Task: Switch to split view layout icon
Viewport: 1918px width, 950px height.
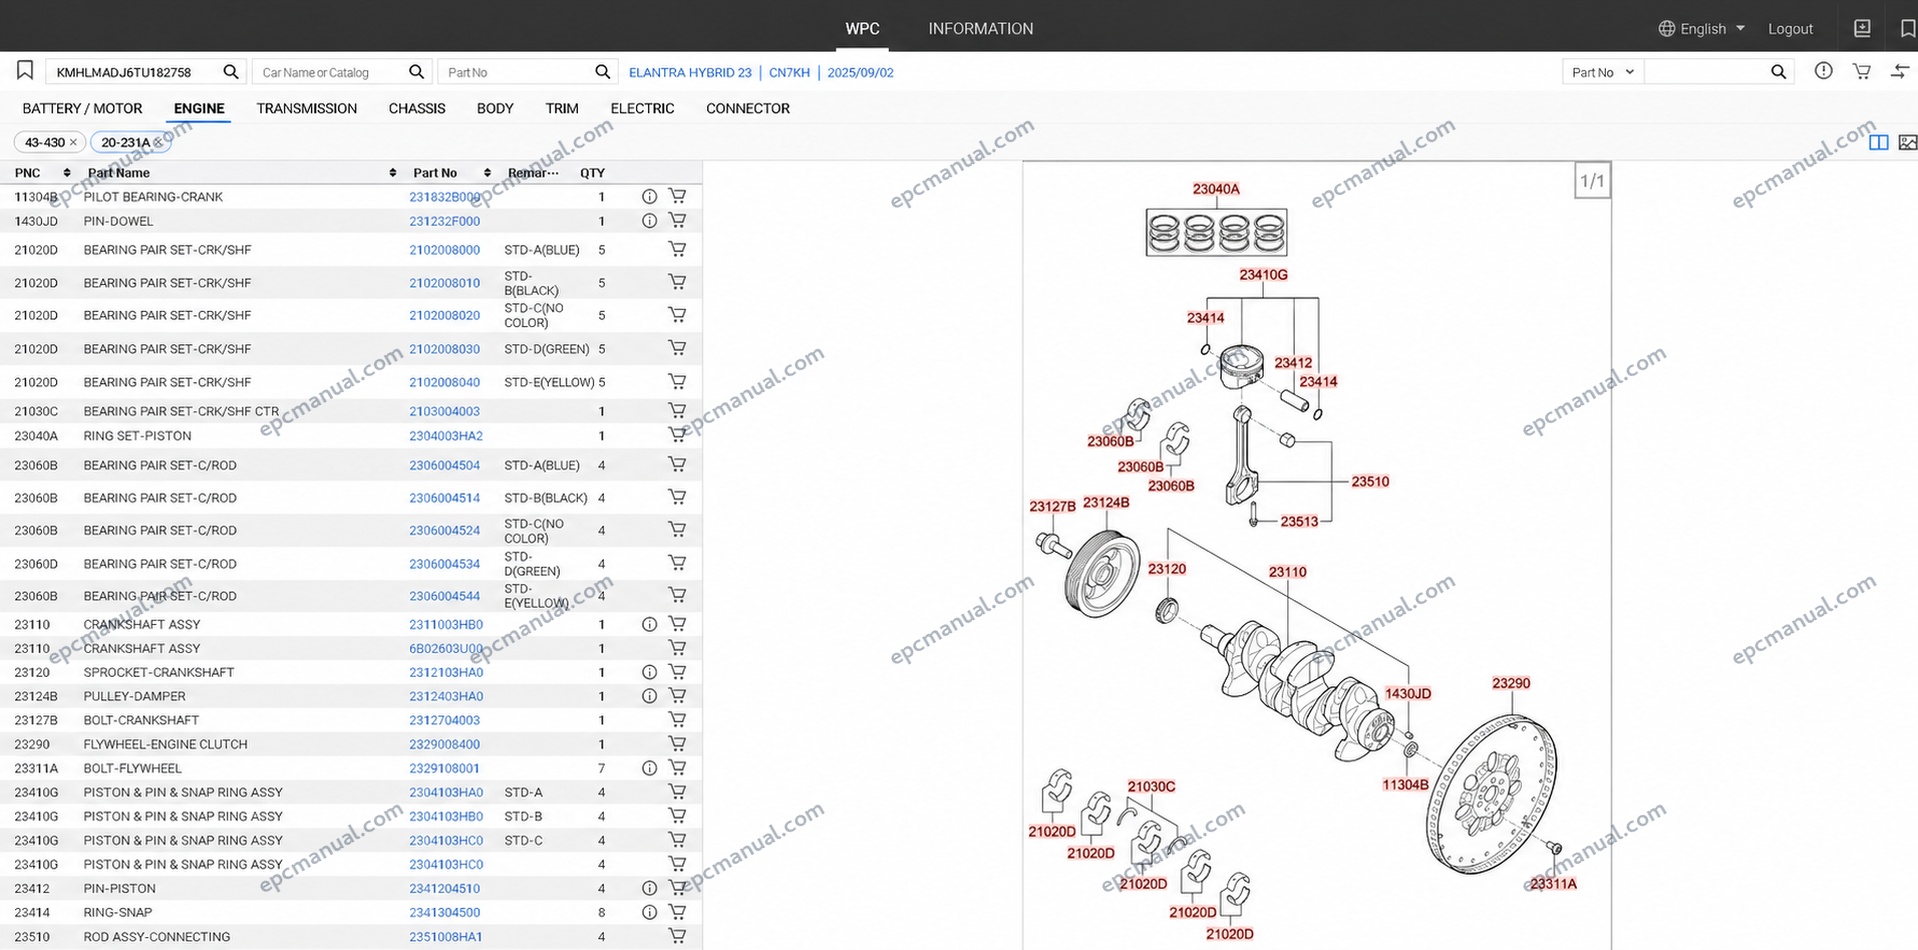Action: tap(1879, 142)
